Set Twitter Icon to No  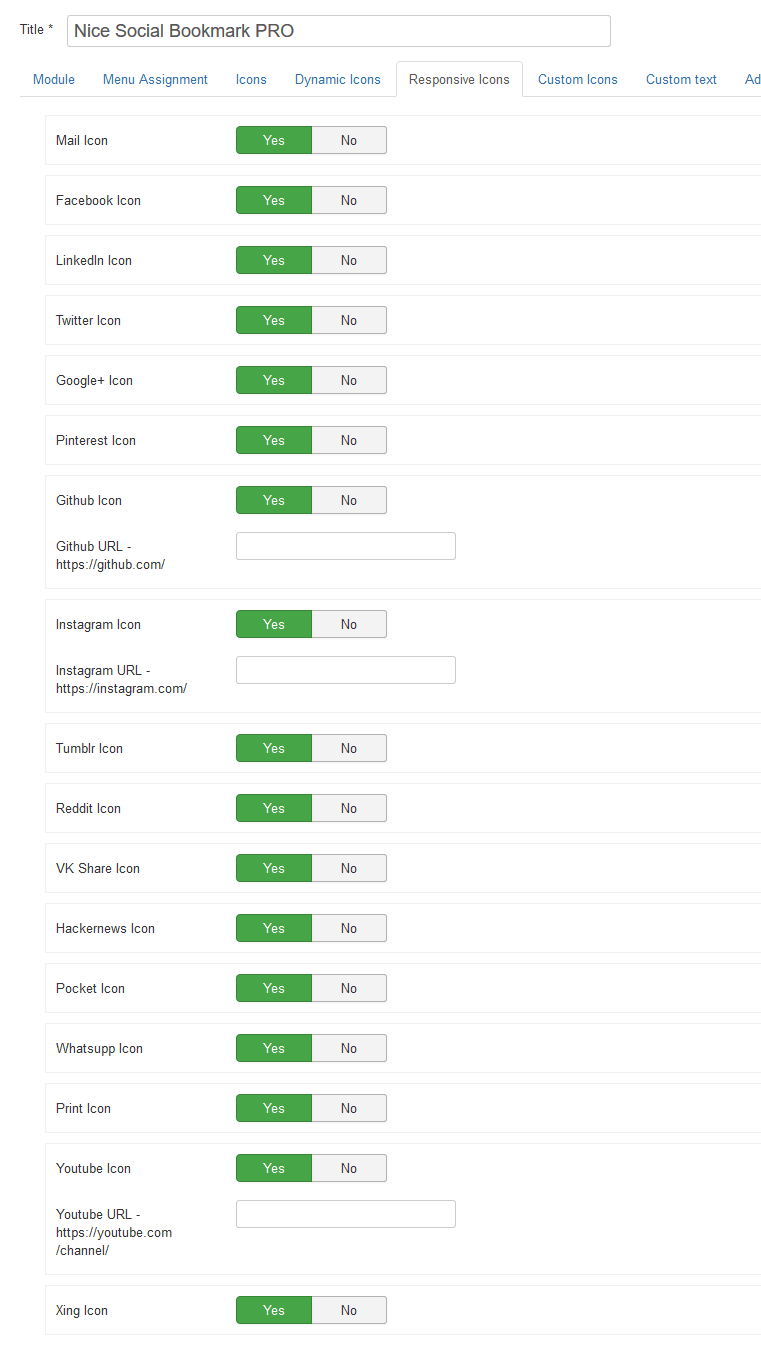click(x=349, y=320)
